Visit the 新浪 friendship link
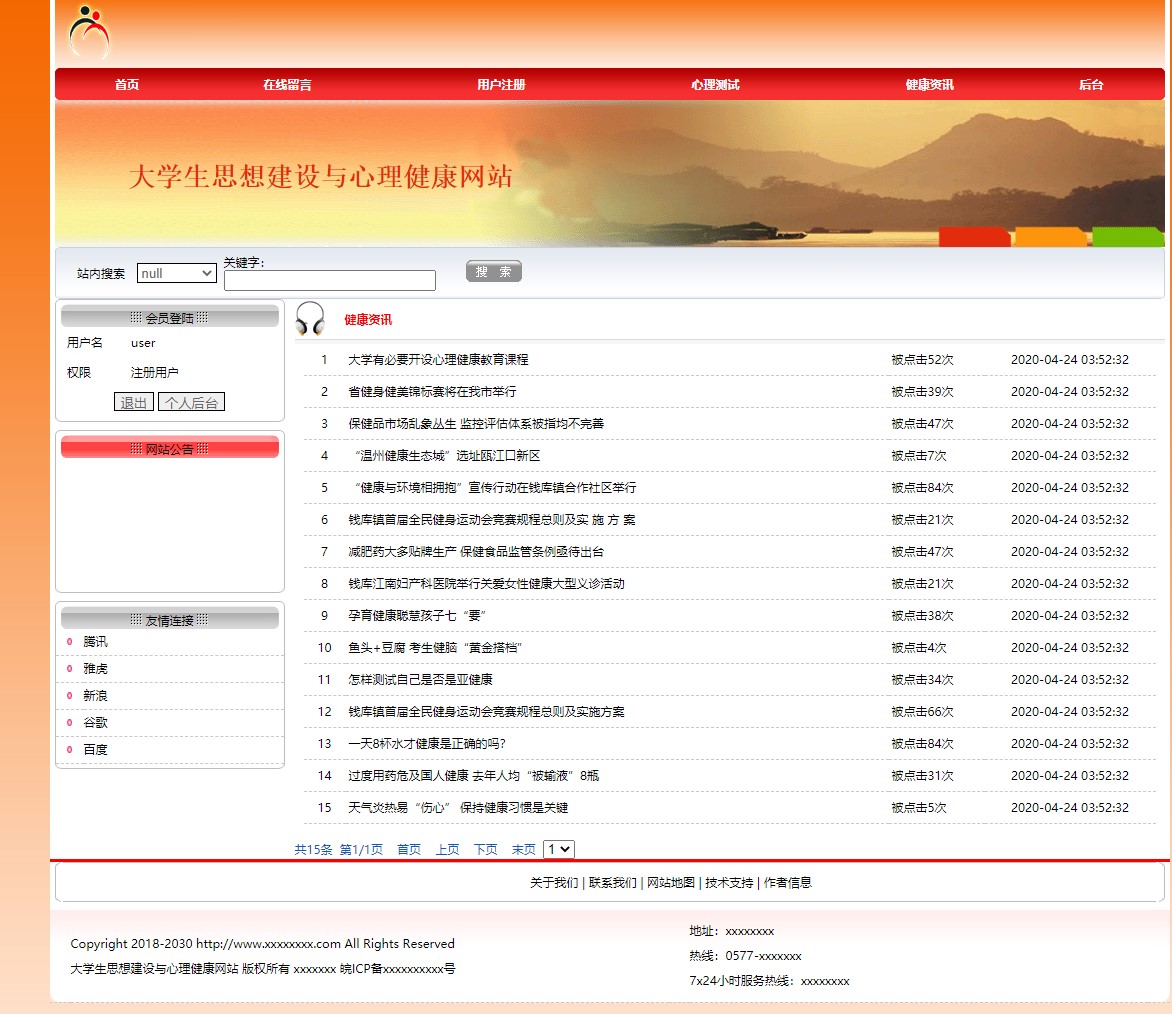 point(93,695)
